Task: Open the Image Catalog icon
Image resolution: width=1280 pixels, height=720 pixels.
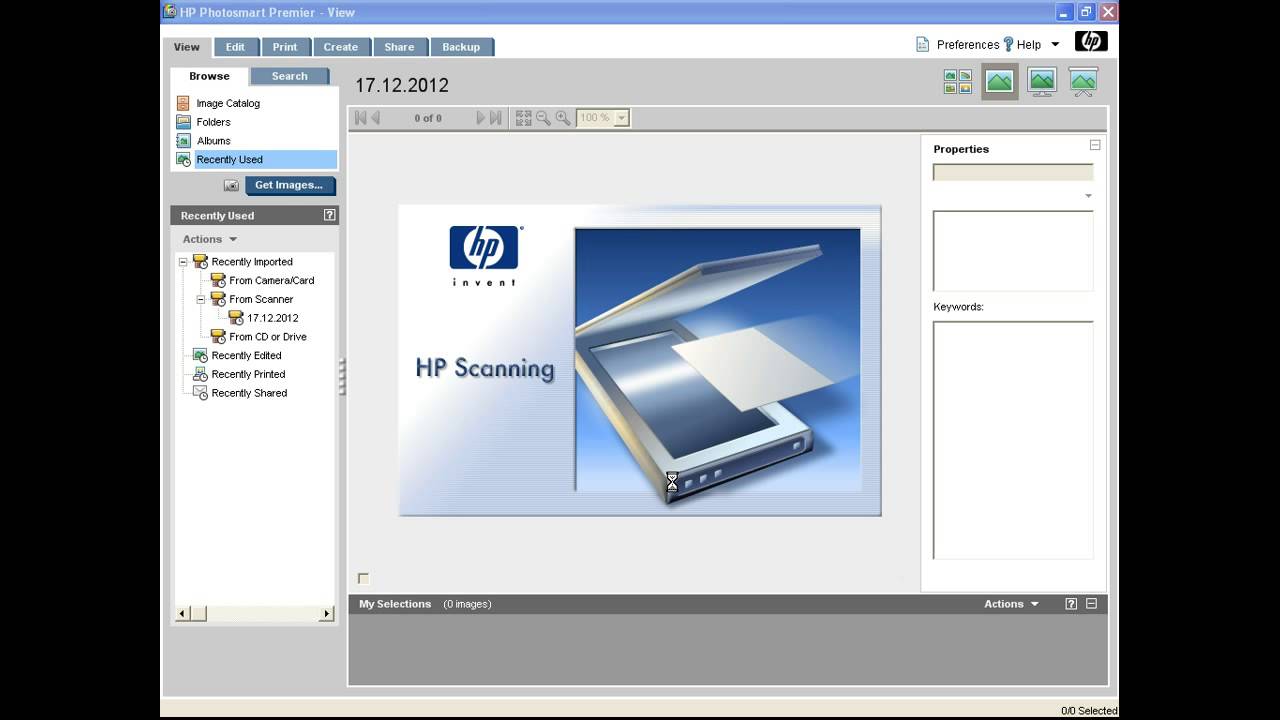Action: coord(183,103)
